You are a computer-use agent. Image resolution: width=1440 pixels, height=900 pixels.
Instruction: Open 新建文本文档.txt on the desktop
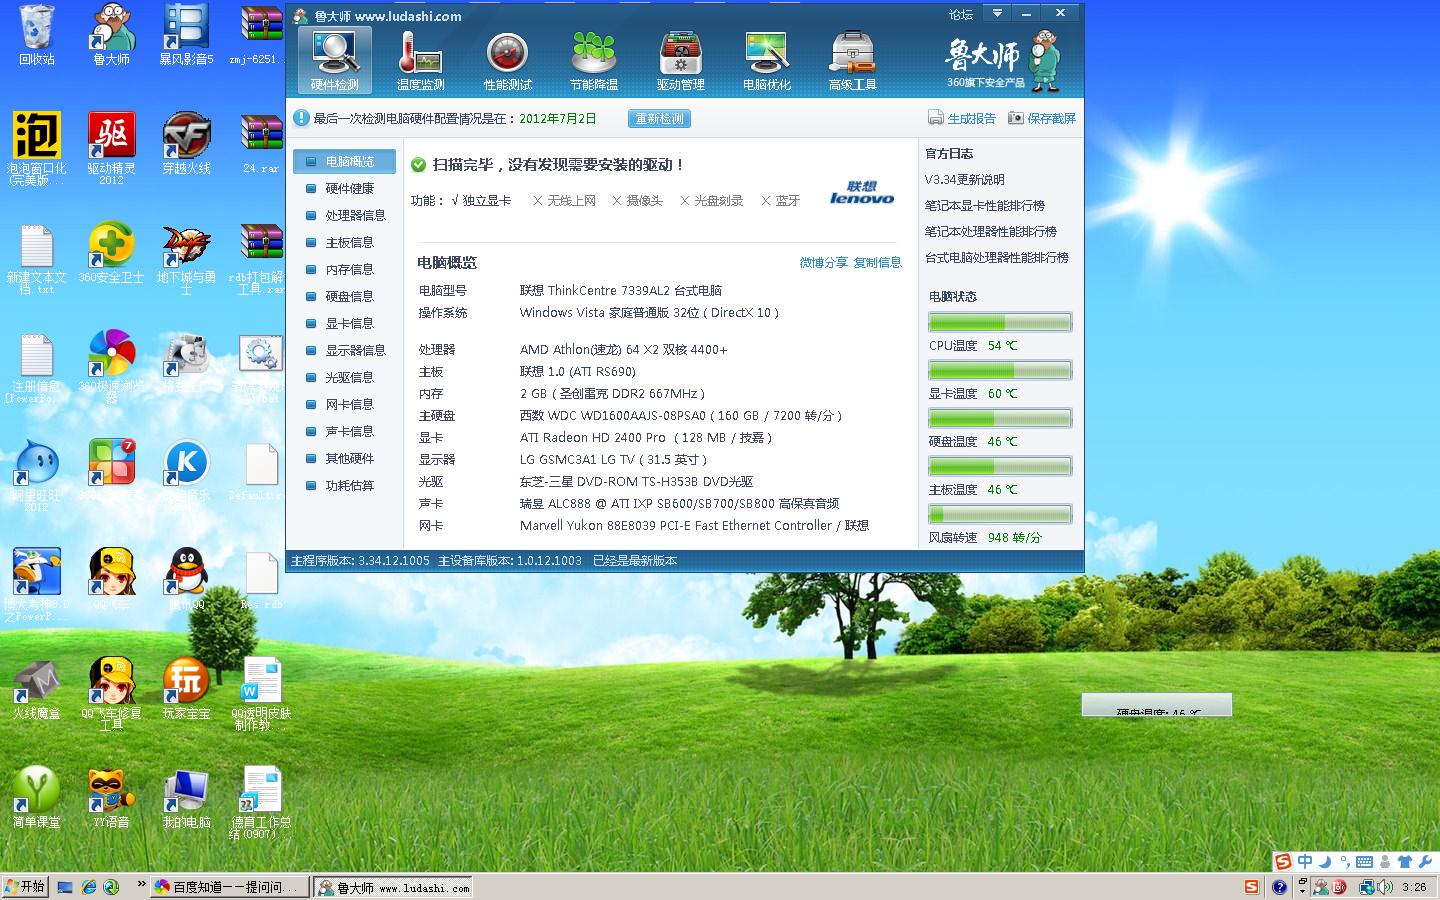coord(37,258)
